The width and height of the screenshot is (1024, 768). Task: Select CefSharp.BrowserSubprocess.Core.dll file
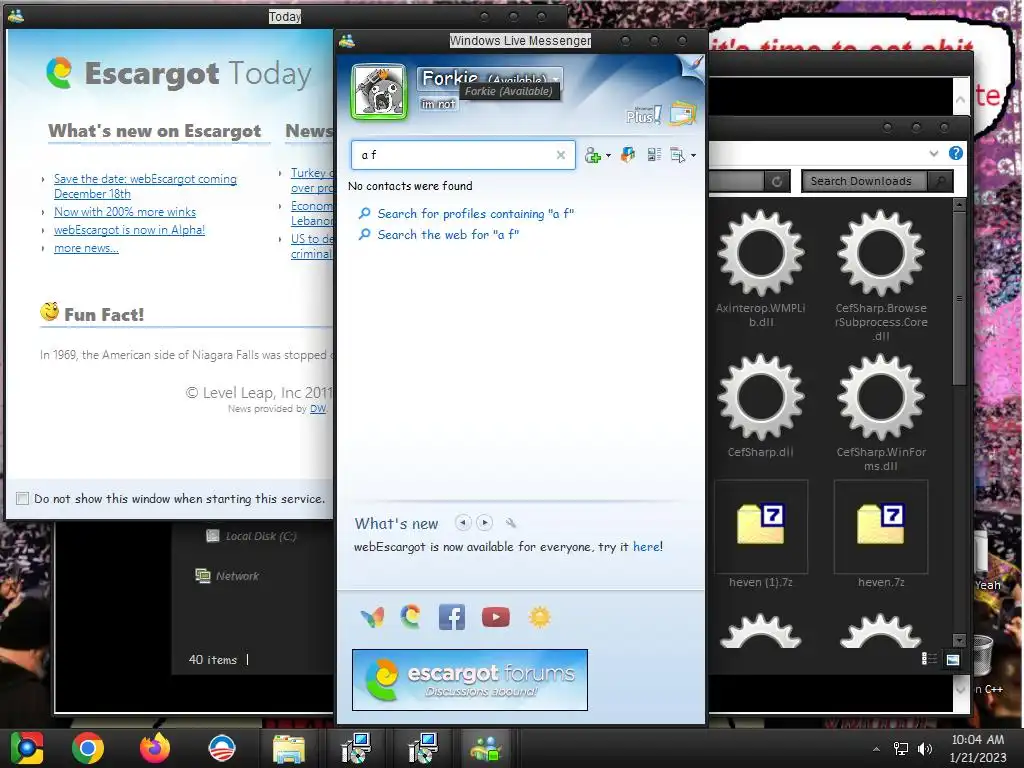coord(881,274)
